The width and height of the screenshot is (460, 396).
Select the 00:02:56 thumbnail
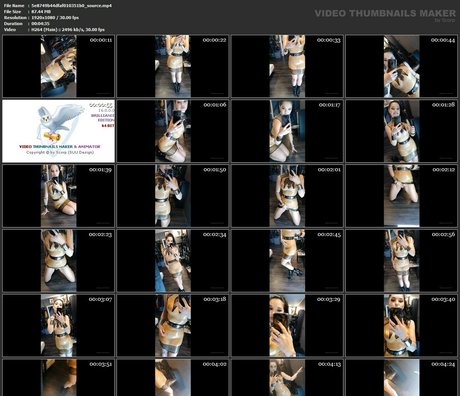click(x=401, y=261)
